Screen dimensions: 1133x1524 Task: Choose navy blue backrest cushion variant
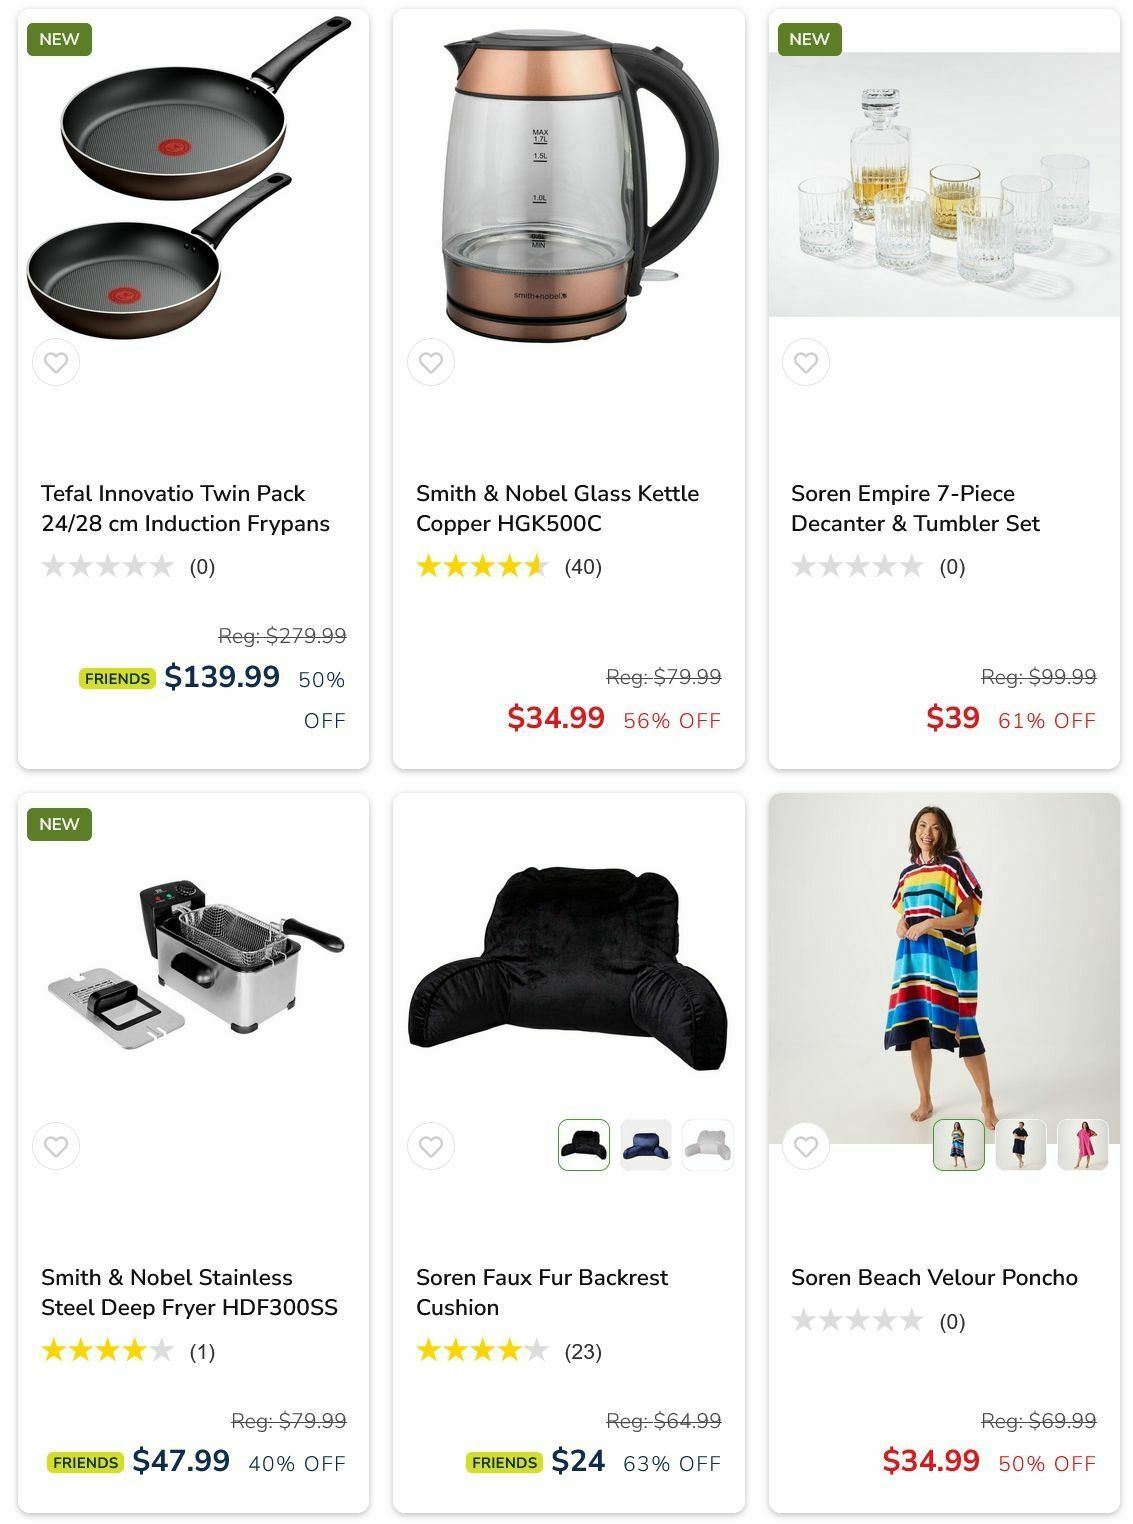[646, 1145]
